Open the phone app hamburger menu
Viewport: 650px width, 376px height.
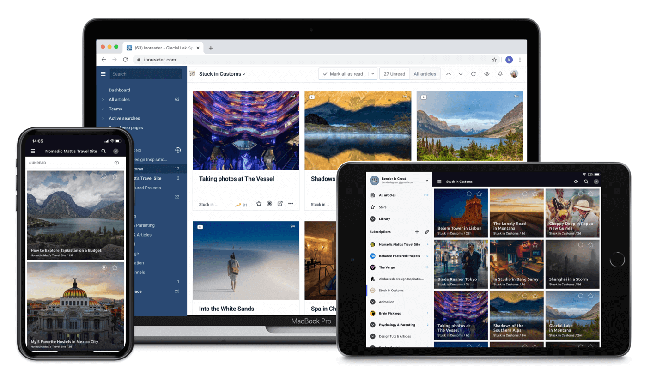click(x=33, y=151)
